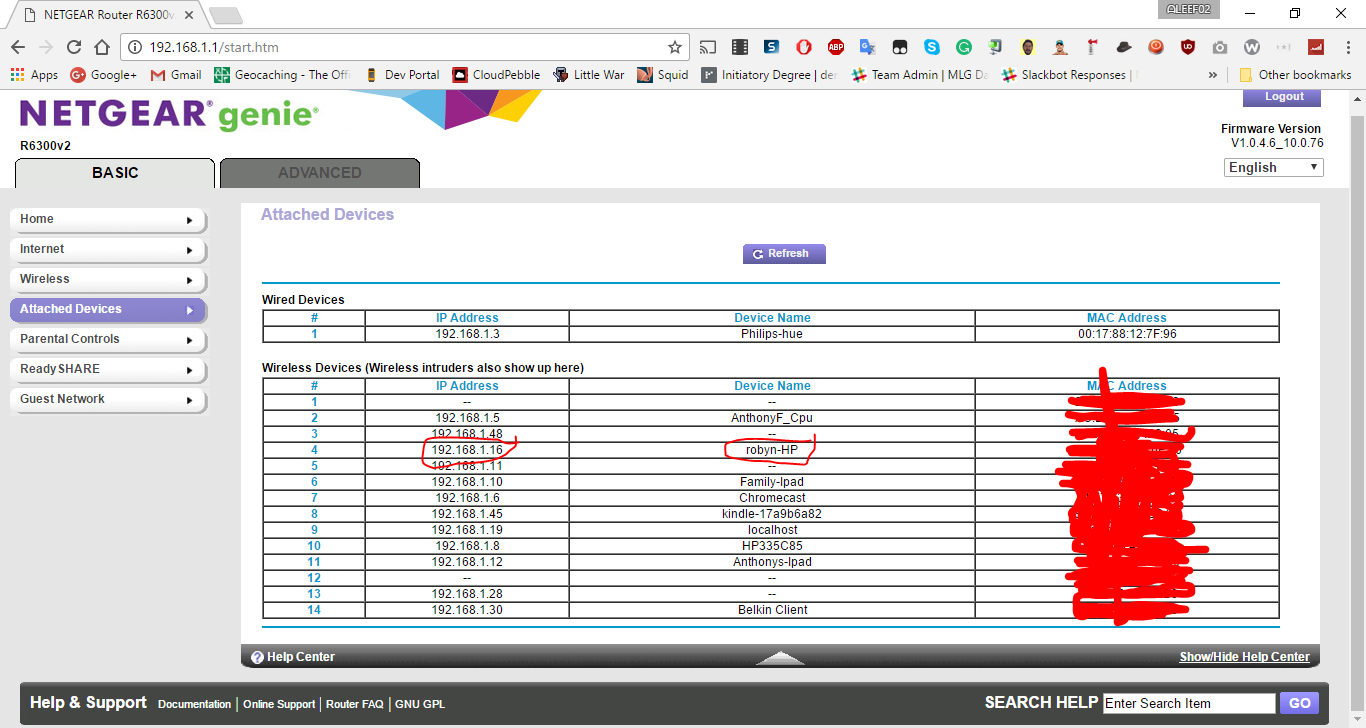The image size is (1366, 728).
Task: Open the Parental Controls menu
Action: 108,340
